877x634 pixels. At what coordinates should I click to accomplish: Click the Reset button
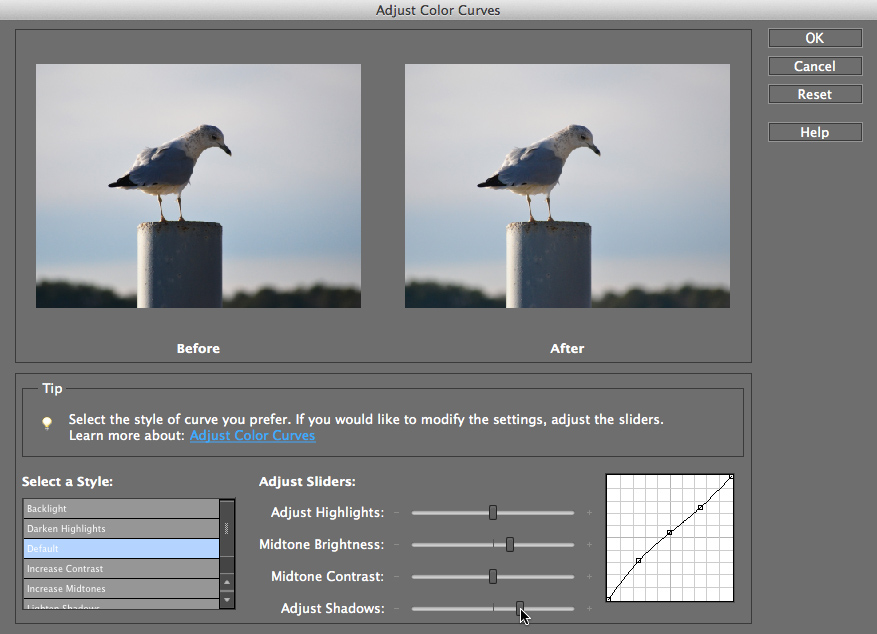tap(814, 93)
